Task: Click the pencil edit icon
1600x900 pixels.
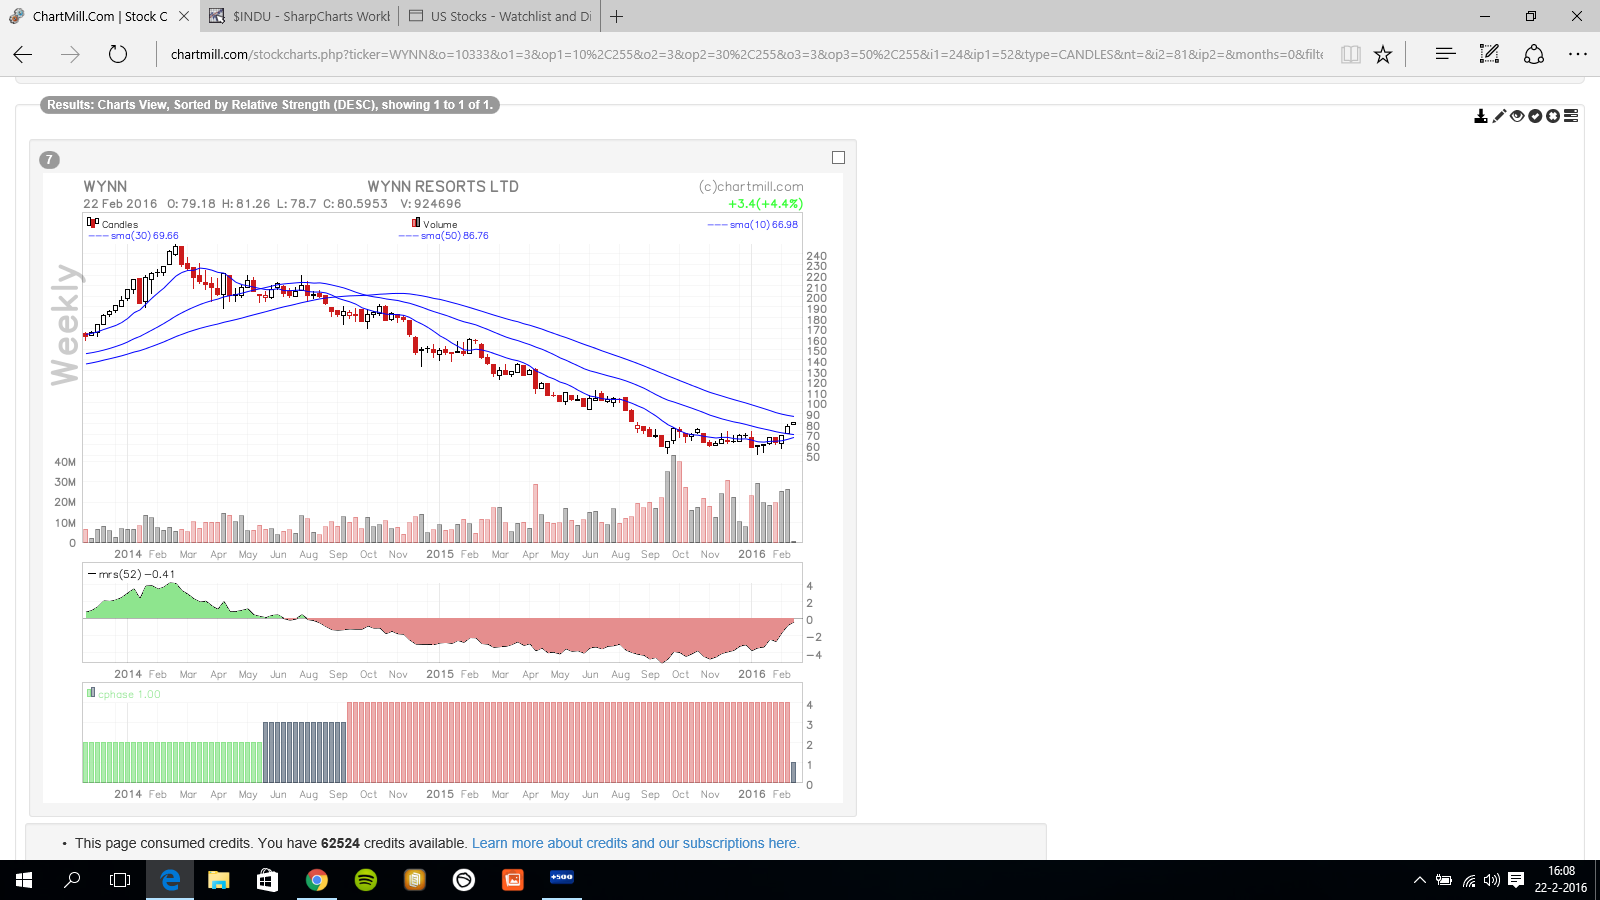Action: click(1499, 116)
